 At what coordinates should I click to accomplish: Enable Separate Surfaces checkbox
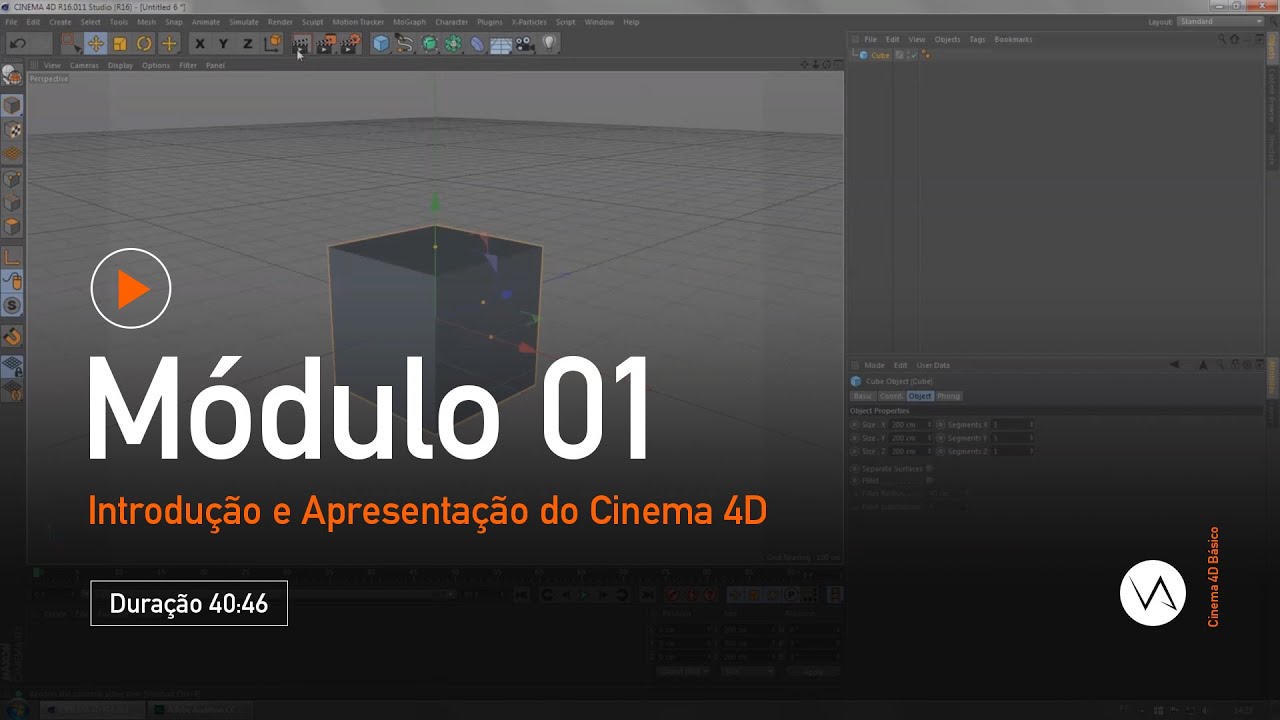coord(929,468)
